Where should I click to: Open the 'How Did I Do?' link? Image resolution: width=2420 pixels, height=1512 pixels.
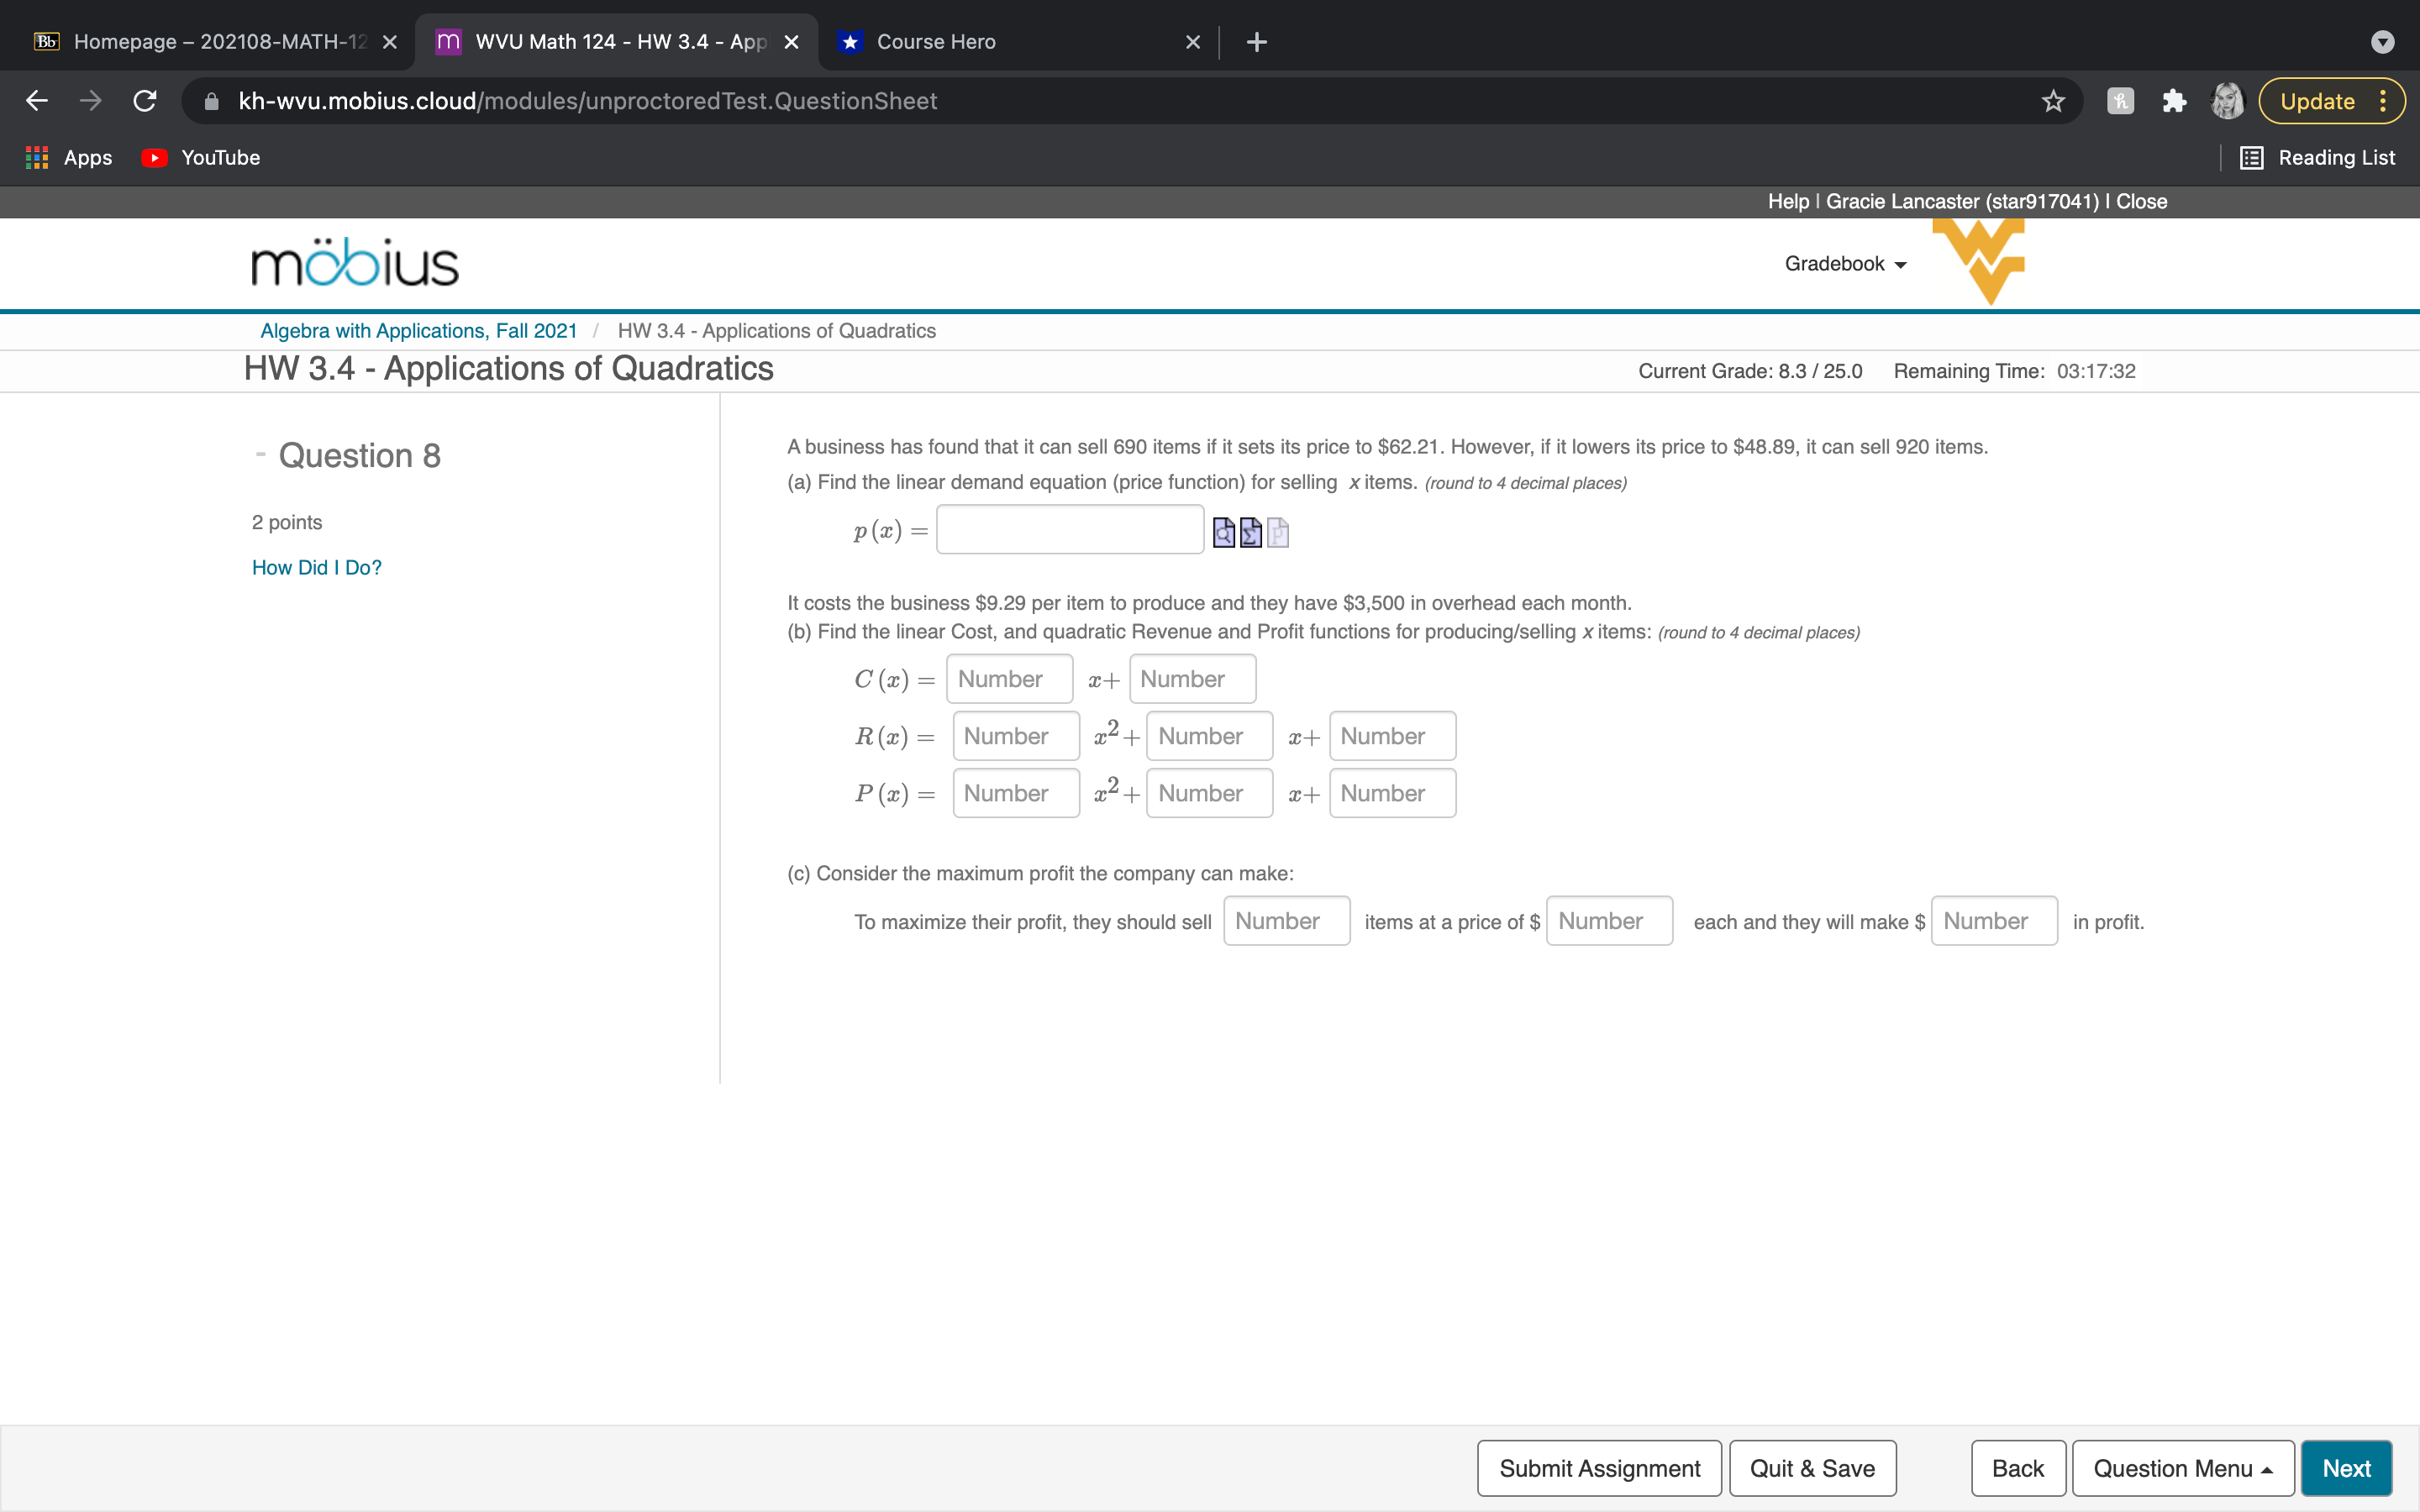(x=316, y=567)
